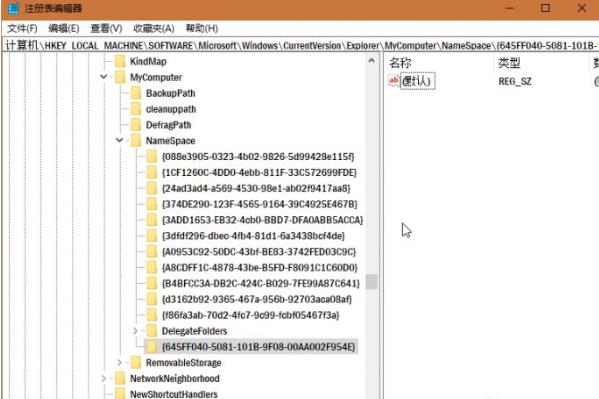Select key {d3162b92-9365-467a-956b-92703aca08af}
Screen dimensions: 599x399
pyautogui.click(x=257, y=299)
